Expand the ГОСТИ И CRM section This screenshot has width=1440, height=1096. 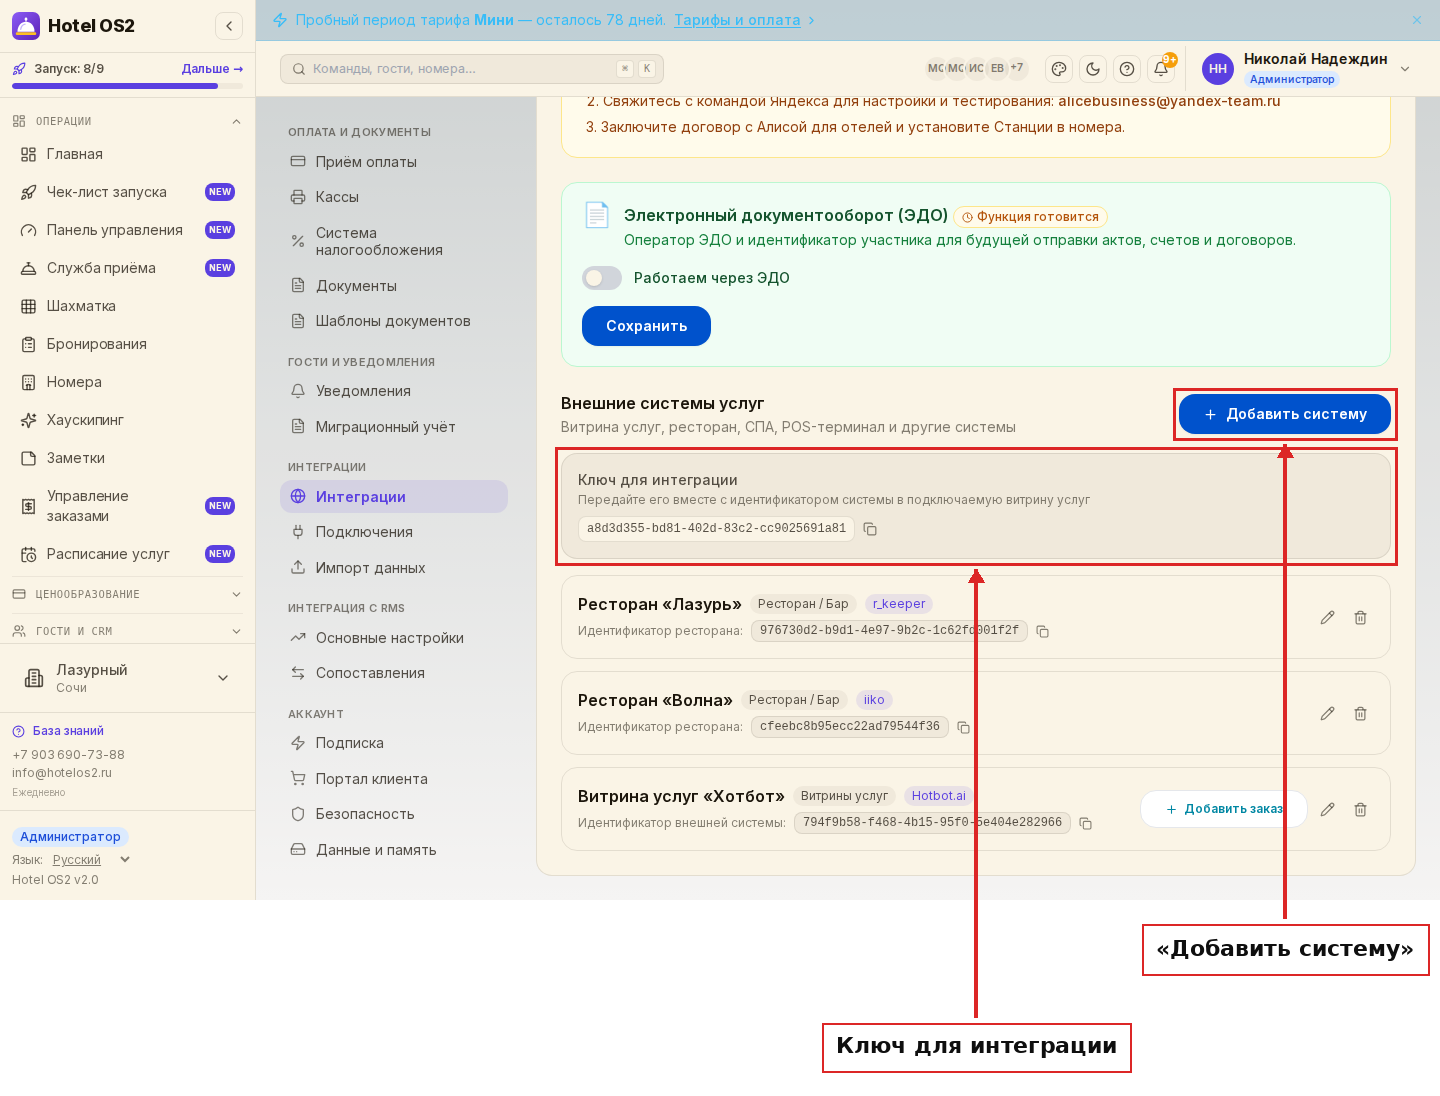pyautogui.click(x=127, y=631)
